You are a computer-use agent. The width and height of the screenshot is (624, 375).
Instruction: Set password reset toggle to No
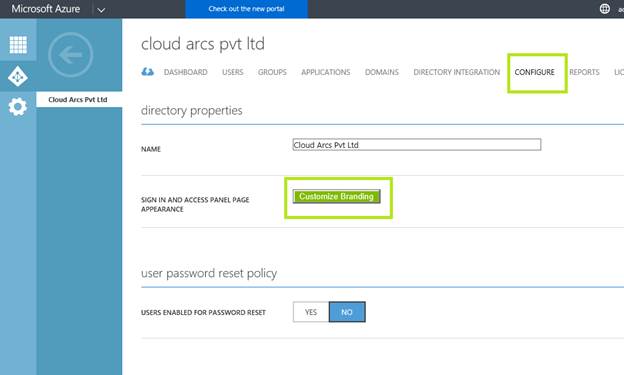[347, 312]
